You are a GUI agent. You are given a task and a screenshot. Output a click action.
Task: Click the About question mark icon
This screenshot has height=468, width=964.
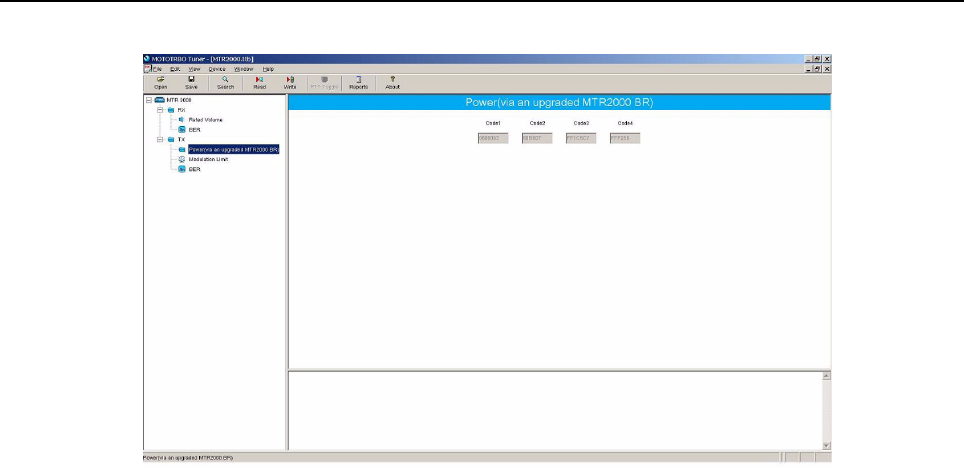coord(392,79)
